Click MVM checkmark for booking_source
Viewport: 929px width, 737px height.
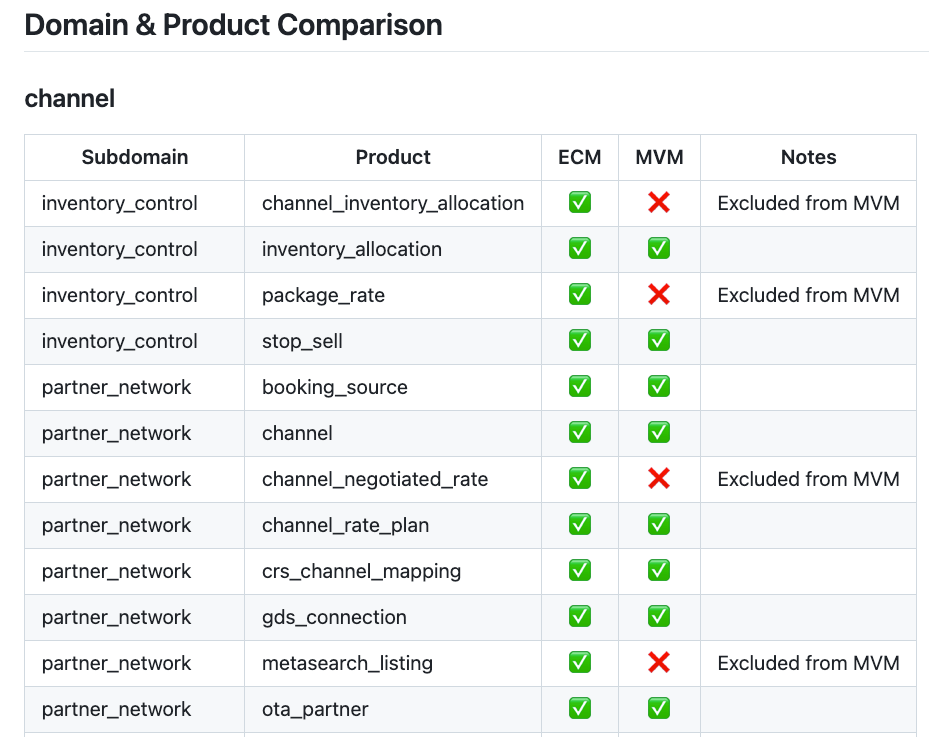(659, 387)
